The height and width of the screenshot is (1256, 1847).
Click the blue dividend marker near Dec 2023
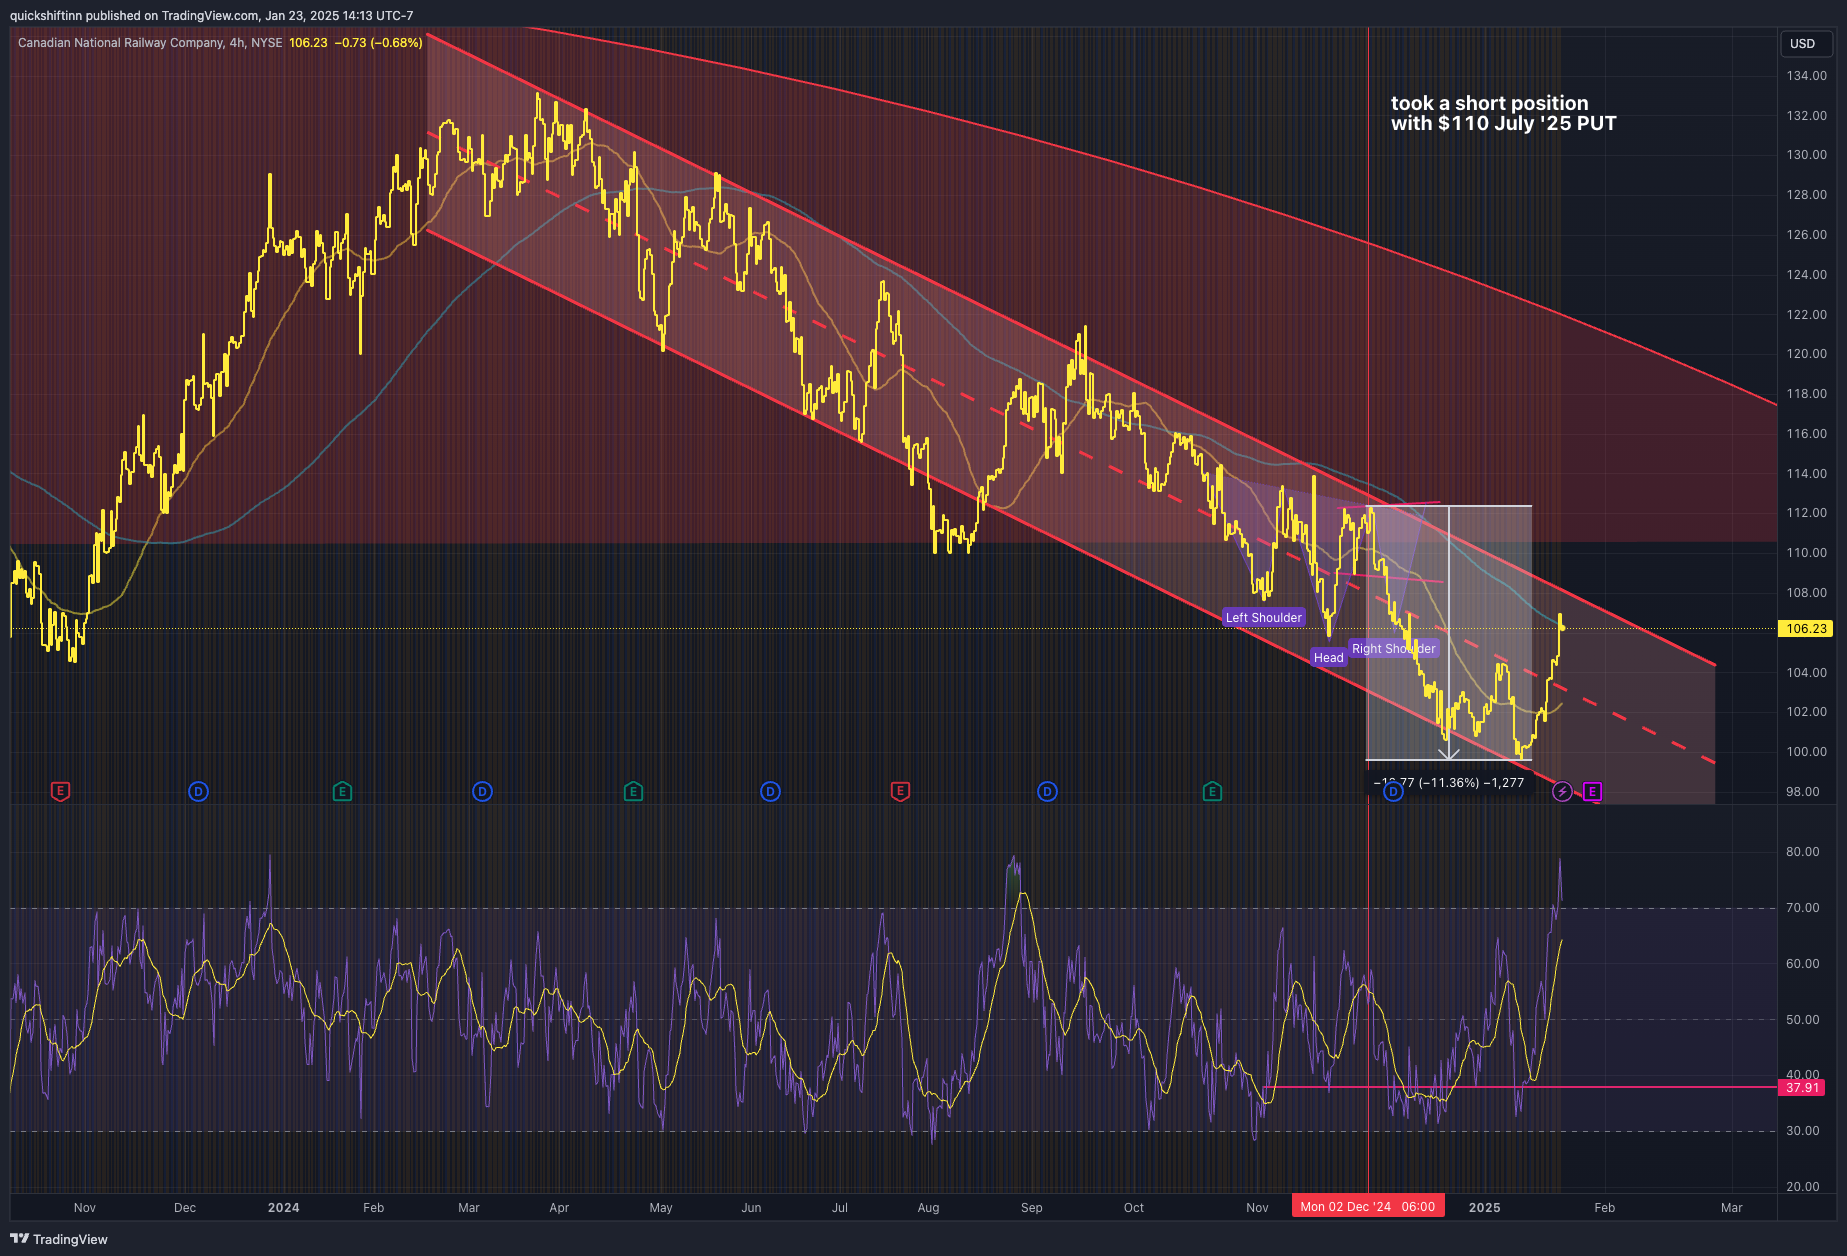(198, 792)
